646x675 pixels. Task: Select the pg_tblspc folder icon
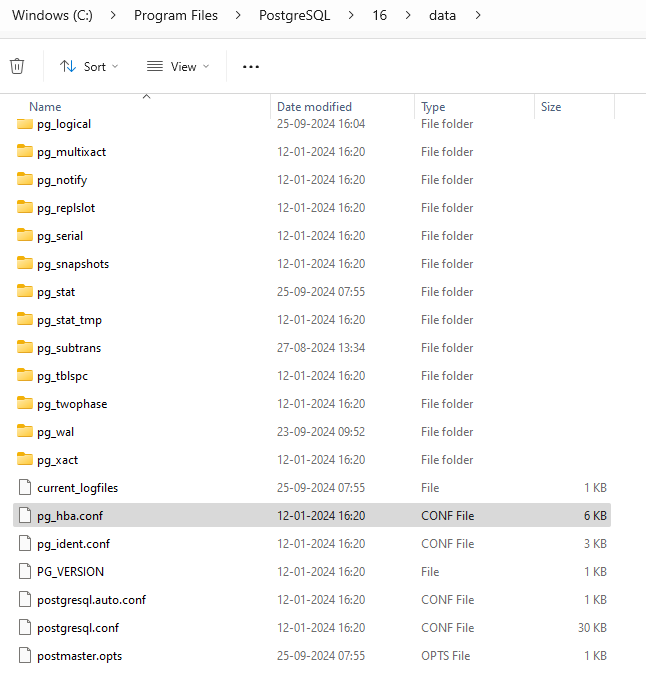pos(25,375)
